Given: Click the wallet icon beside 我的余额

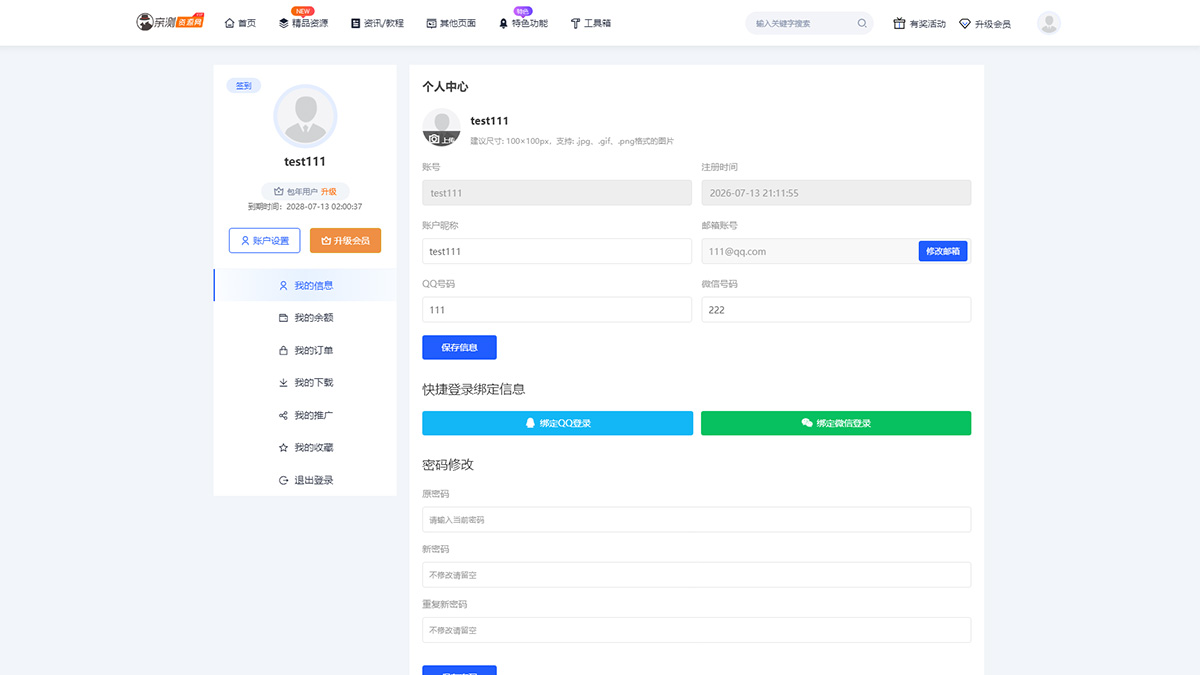Looking at the screenshot, I should 283,318.
